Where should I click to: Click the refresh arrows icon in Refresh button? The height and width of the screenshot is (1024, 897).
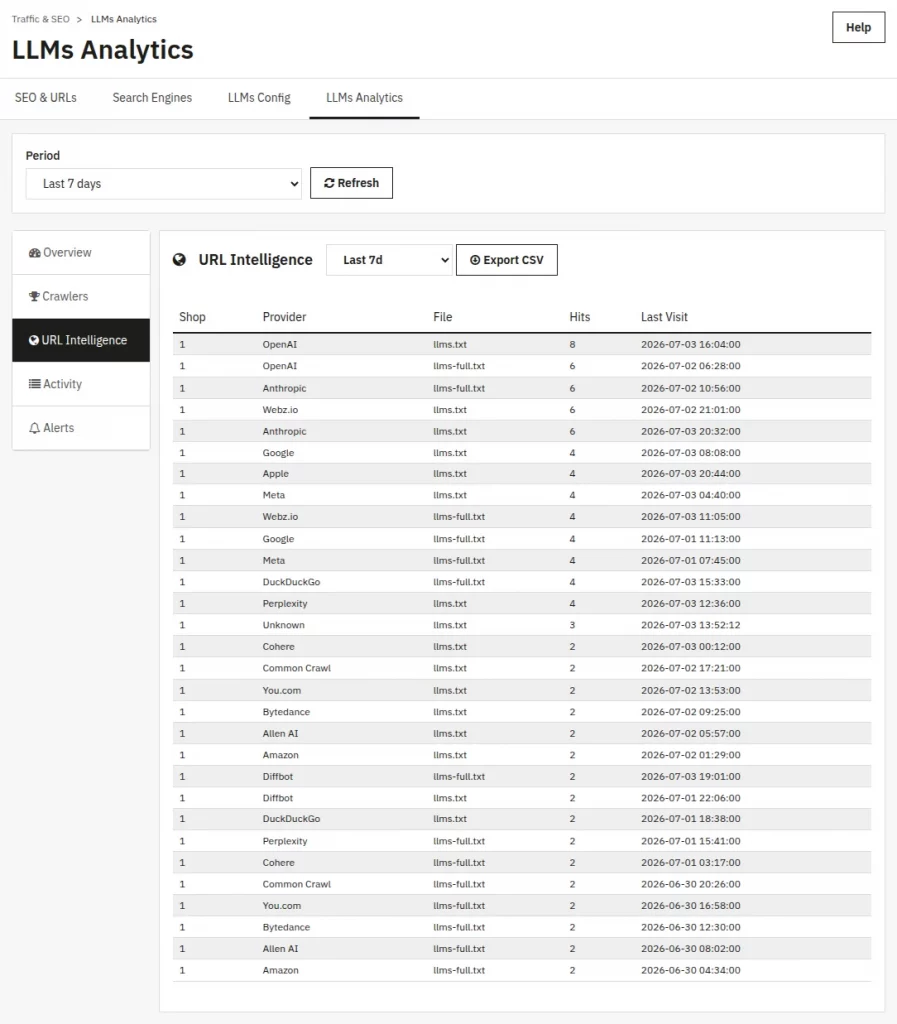(x=329, y=184)
